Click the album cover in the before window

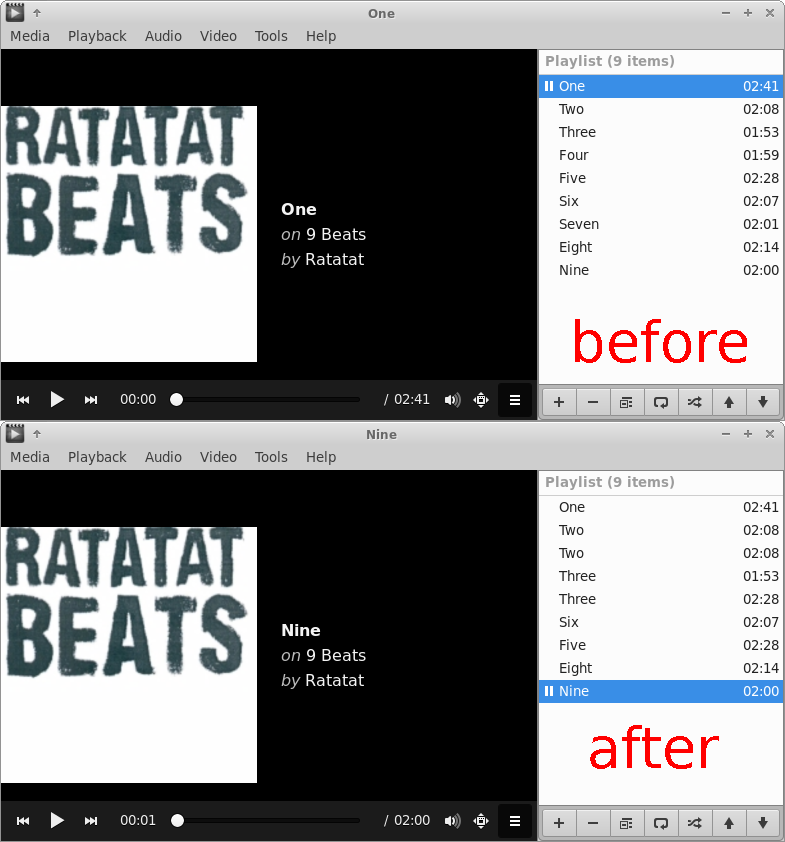click(129, 234)
